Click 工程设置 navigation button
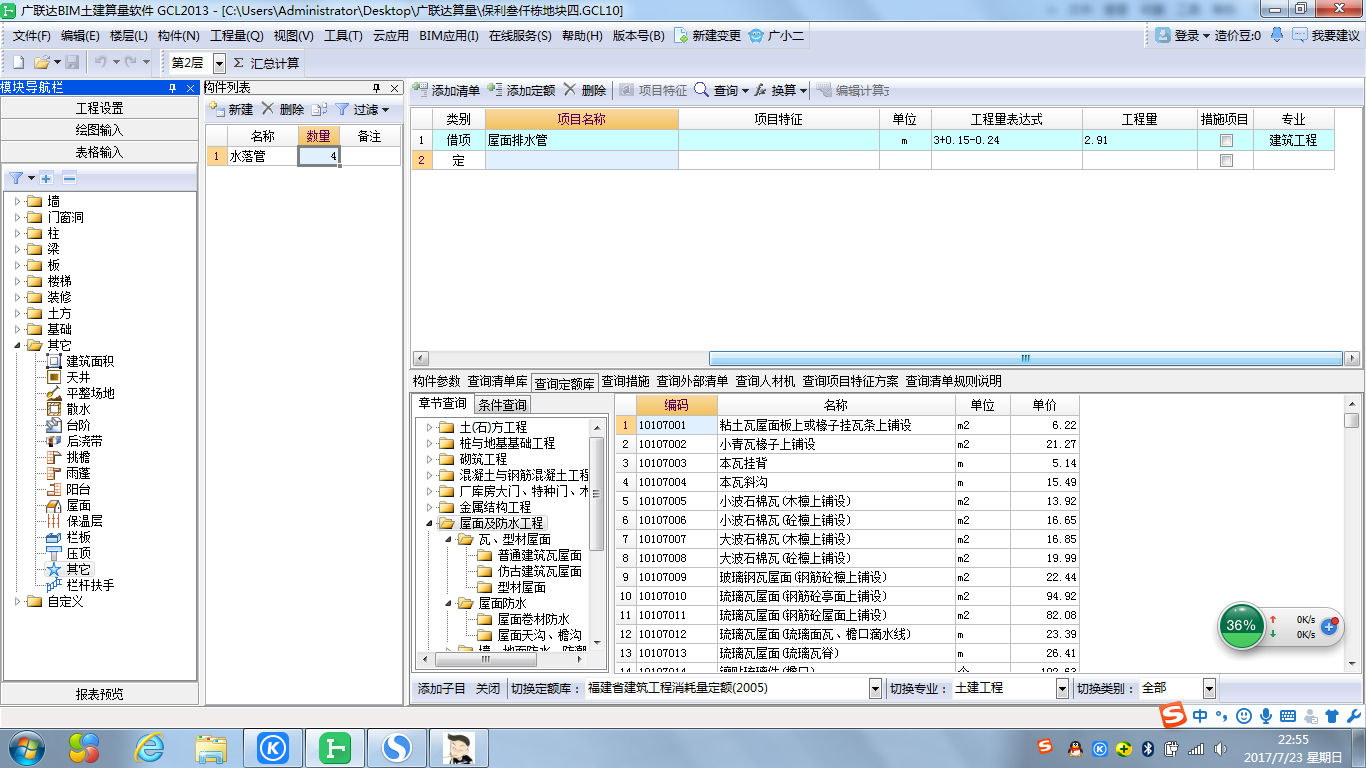The height and width of the screenshot is (768, 1366). [100, 108]
